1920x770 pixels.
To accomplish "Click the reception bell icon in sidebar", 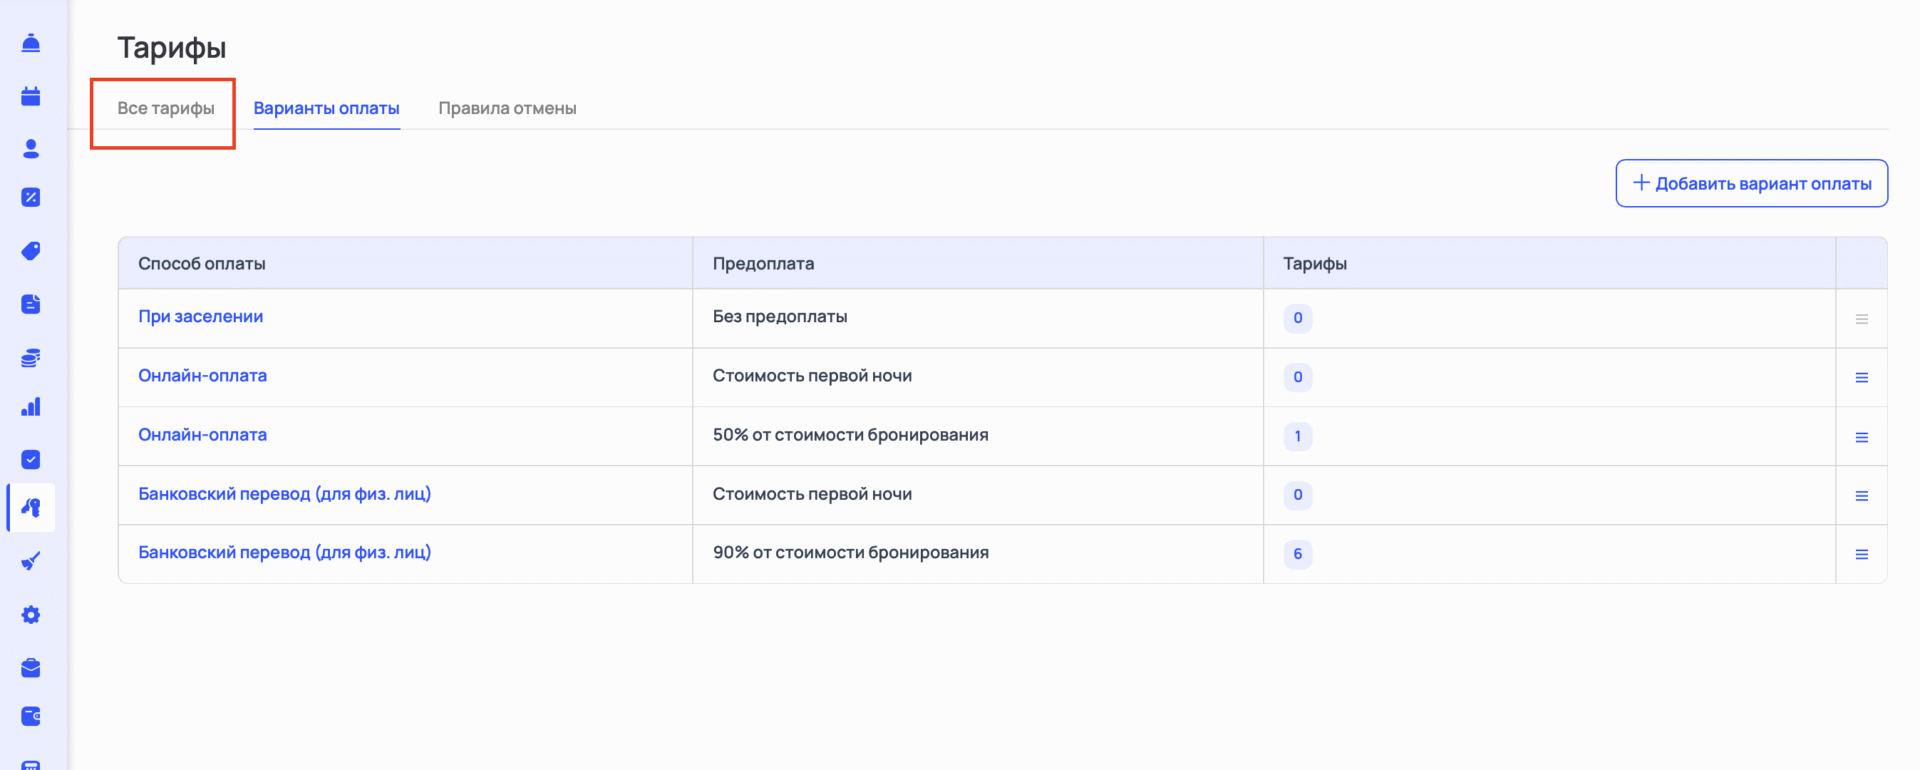I will pyautogui.click(x=31, y=43).
